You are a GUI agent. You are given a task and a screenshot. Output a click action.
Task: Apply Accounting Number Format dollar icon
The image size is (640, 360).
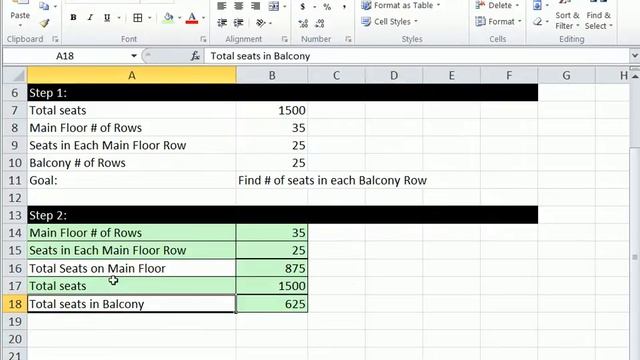click(302, 7)
